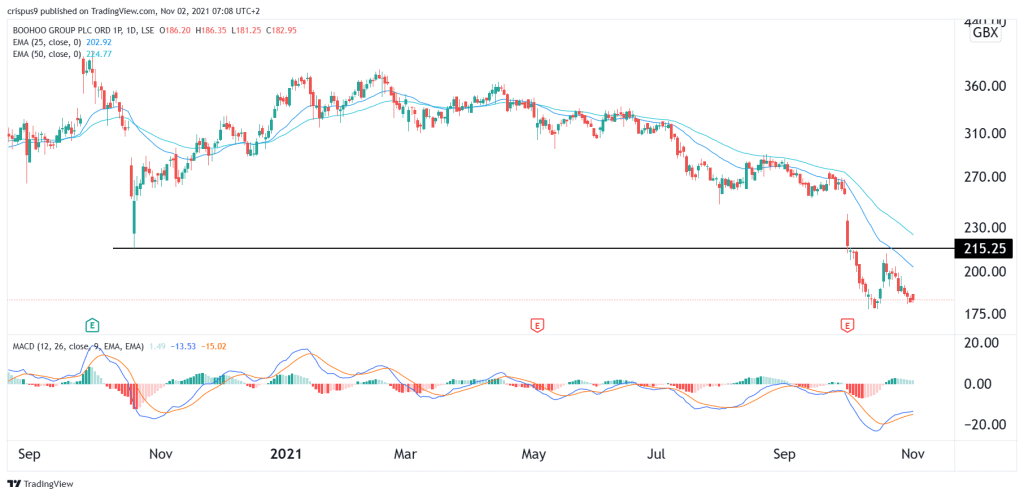Click the 175.00 price axis label
1024x496 pixels.
click(985, 314)
